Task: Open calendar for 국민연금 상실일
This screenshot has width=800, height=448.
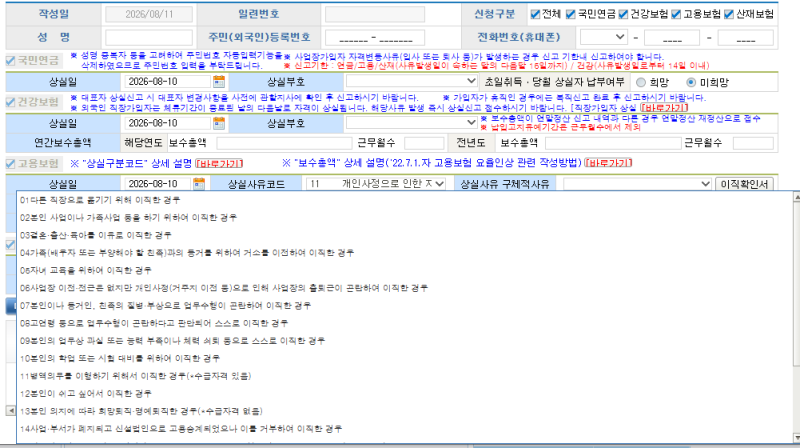Action: coord(219,81)
